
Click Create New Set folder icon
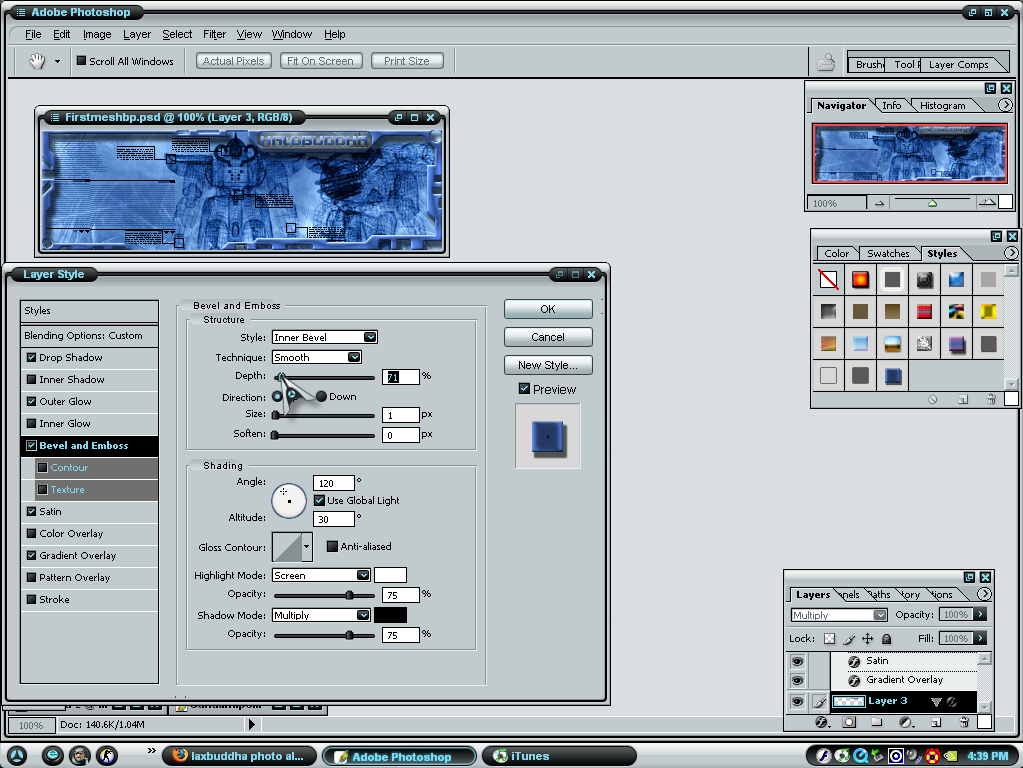pyautogui.click(x=876, y=722)
